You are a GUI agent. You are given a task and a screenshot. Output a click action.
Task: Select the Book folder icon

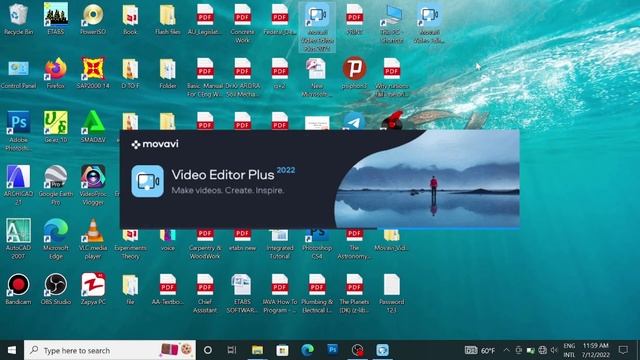[130, 19]
